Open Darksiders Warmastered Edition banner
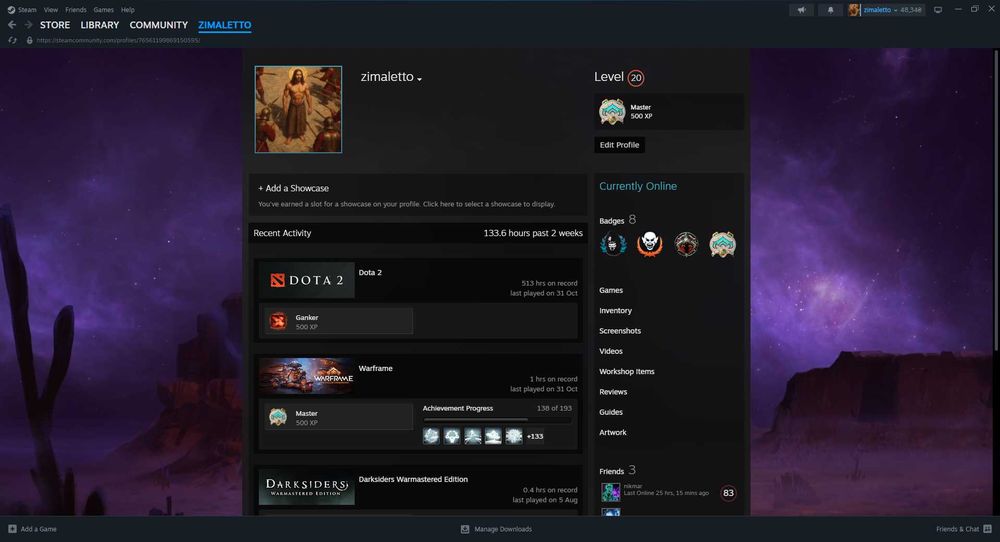Screen dimensions: 1000x542 click(307, 487)
